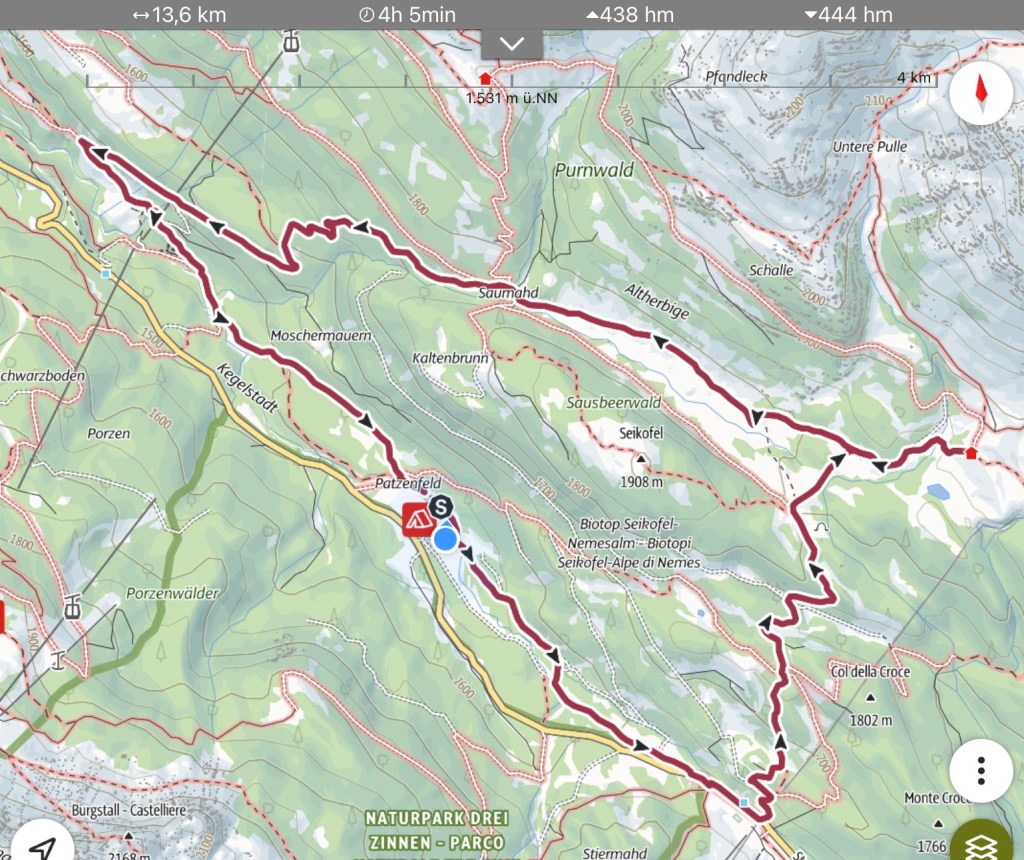Tap the 444 hm descent value
Image resolution: width=1024 pixels, height=860 pixels.
[848, 14]
